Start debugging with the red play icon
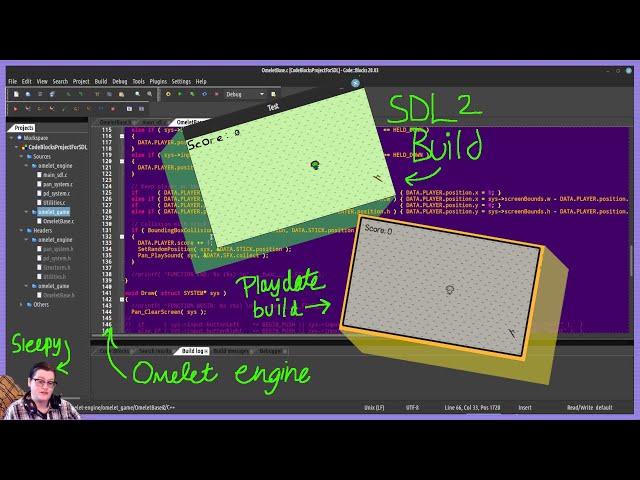 click(x=16, y=109)
